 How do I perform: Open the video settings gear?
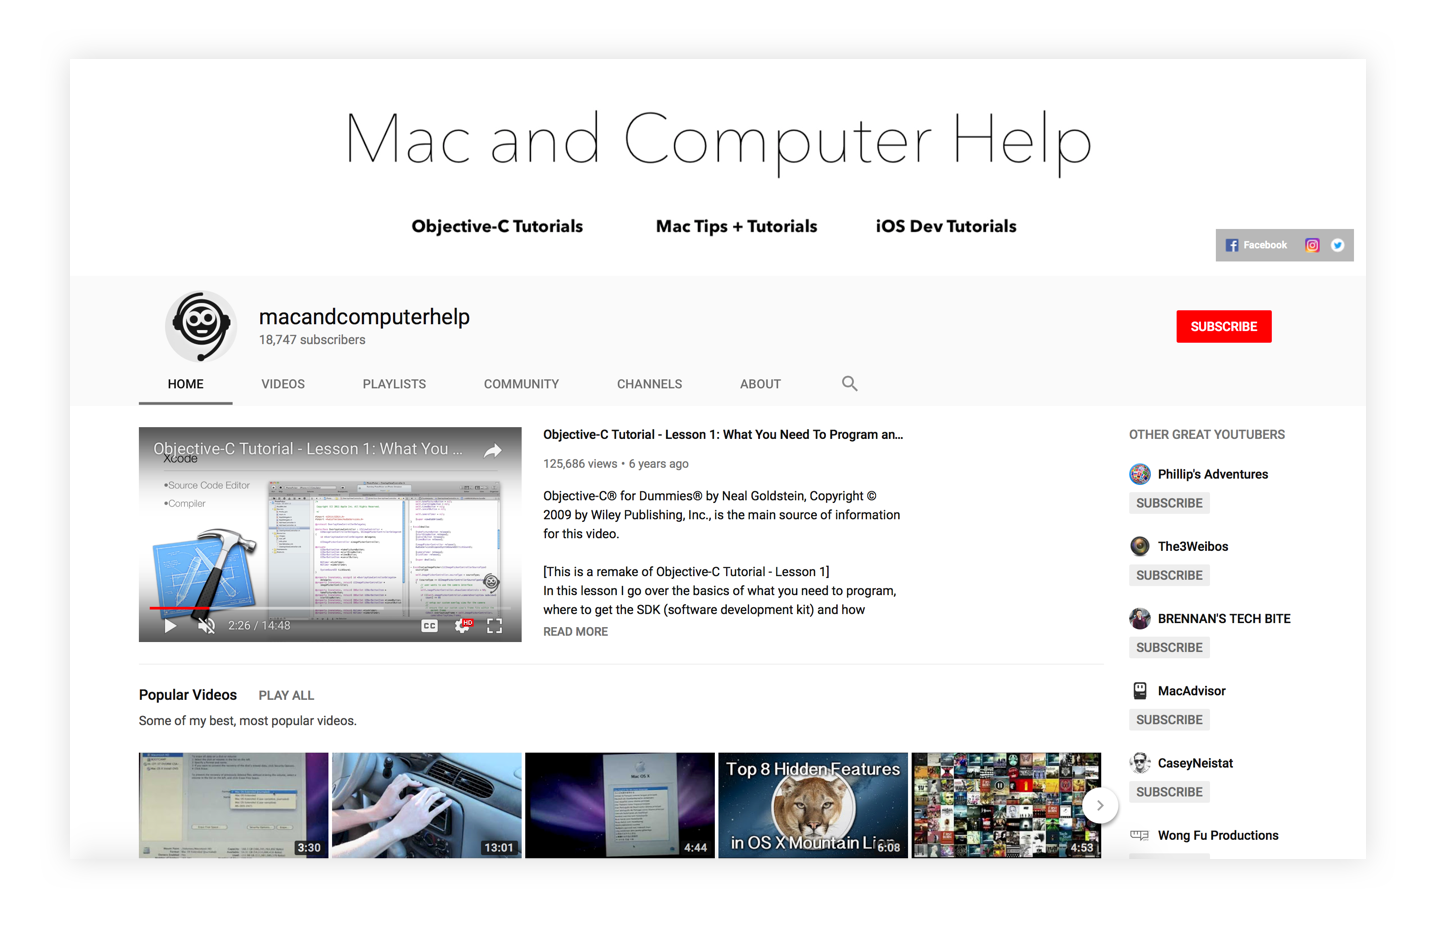(x=462, y=626)
